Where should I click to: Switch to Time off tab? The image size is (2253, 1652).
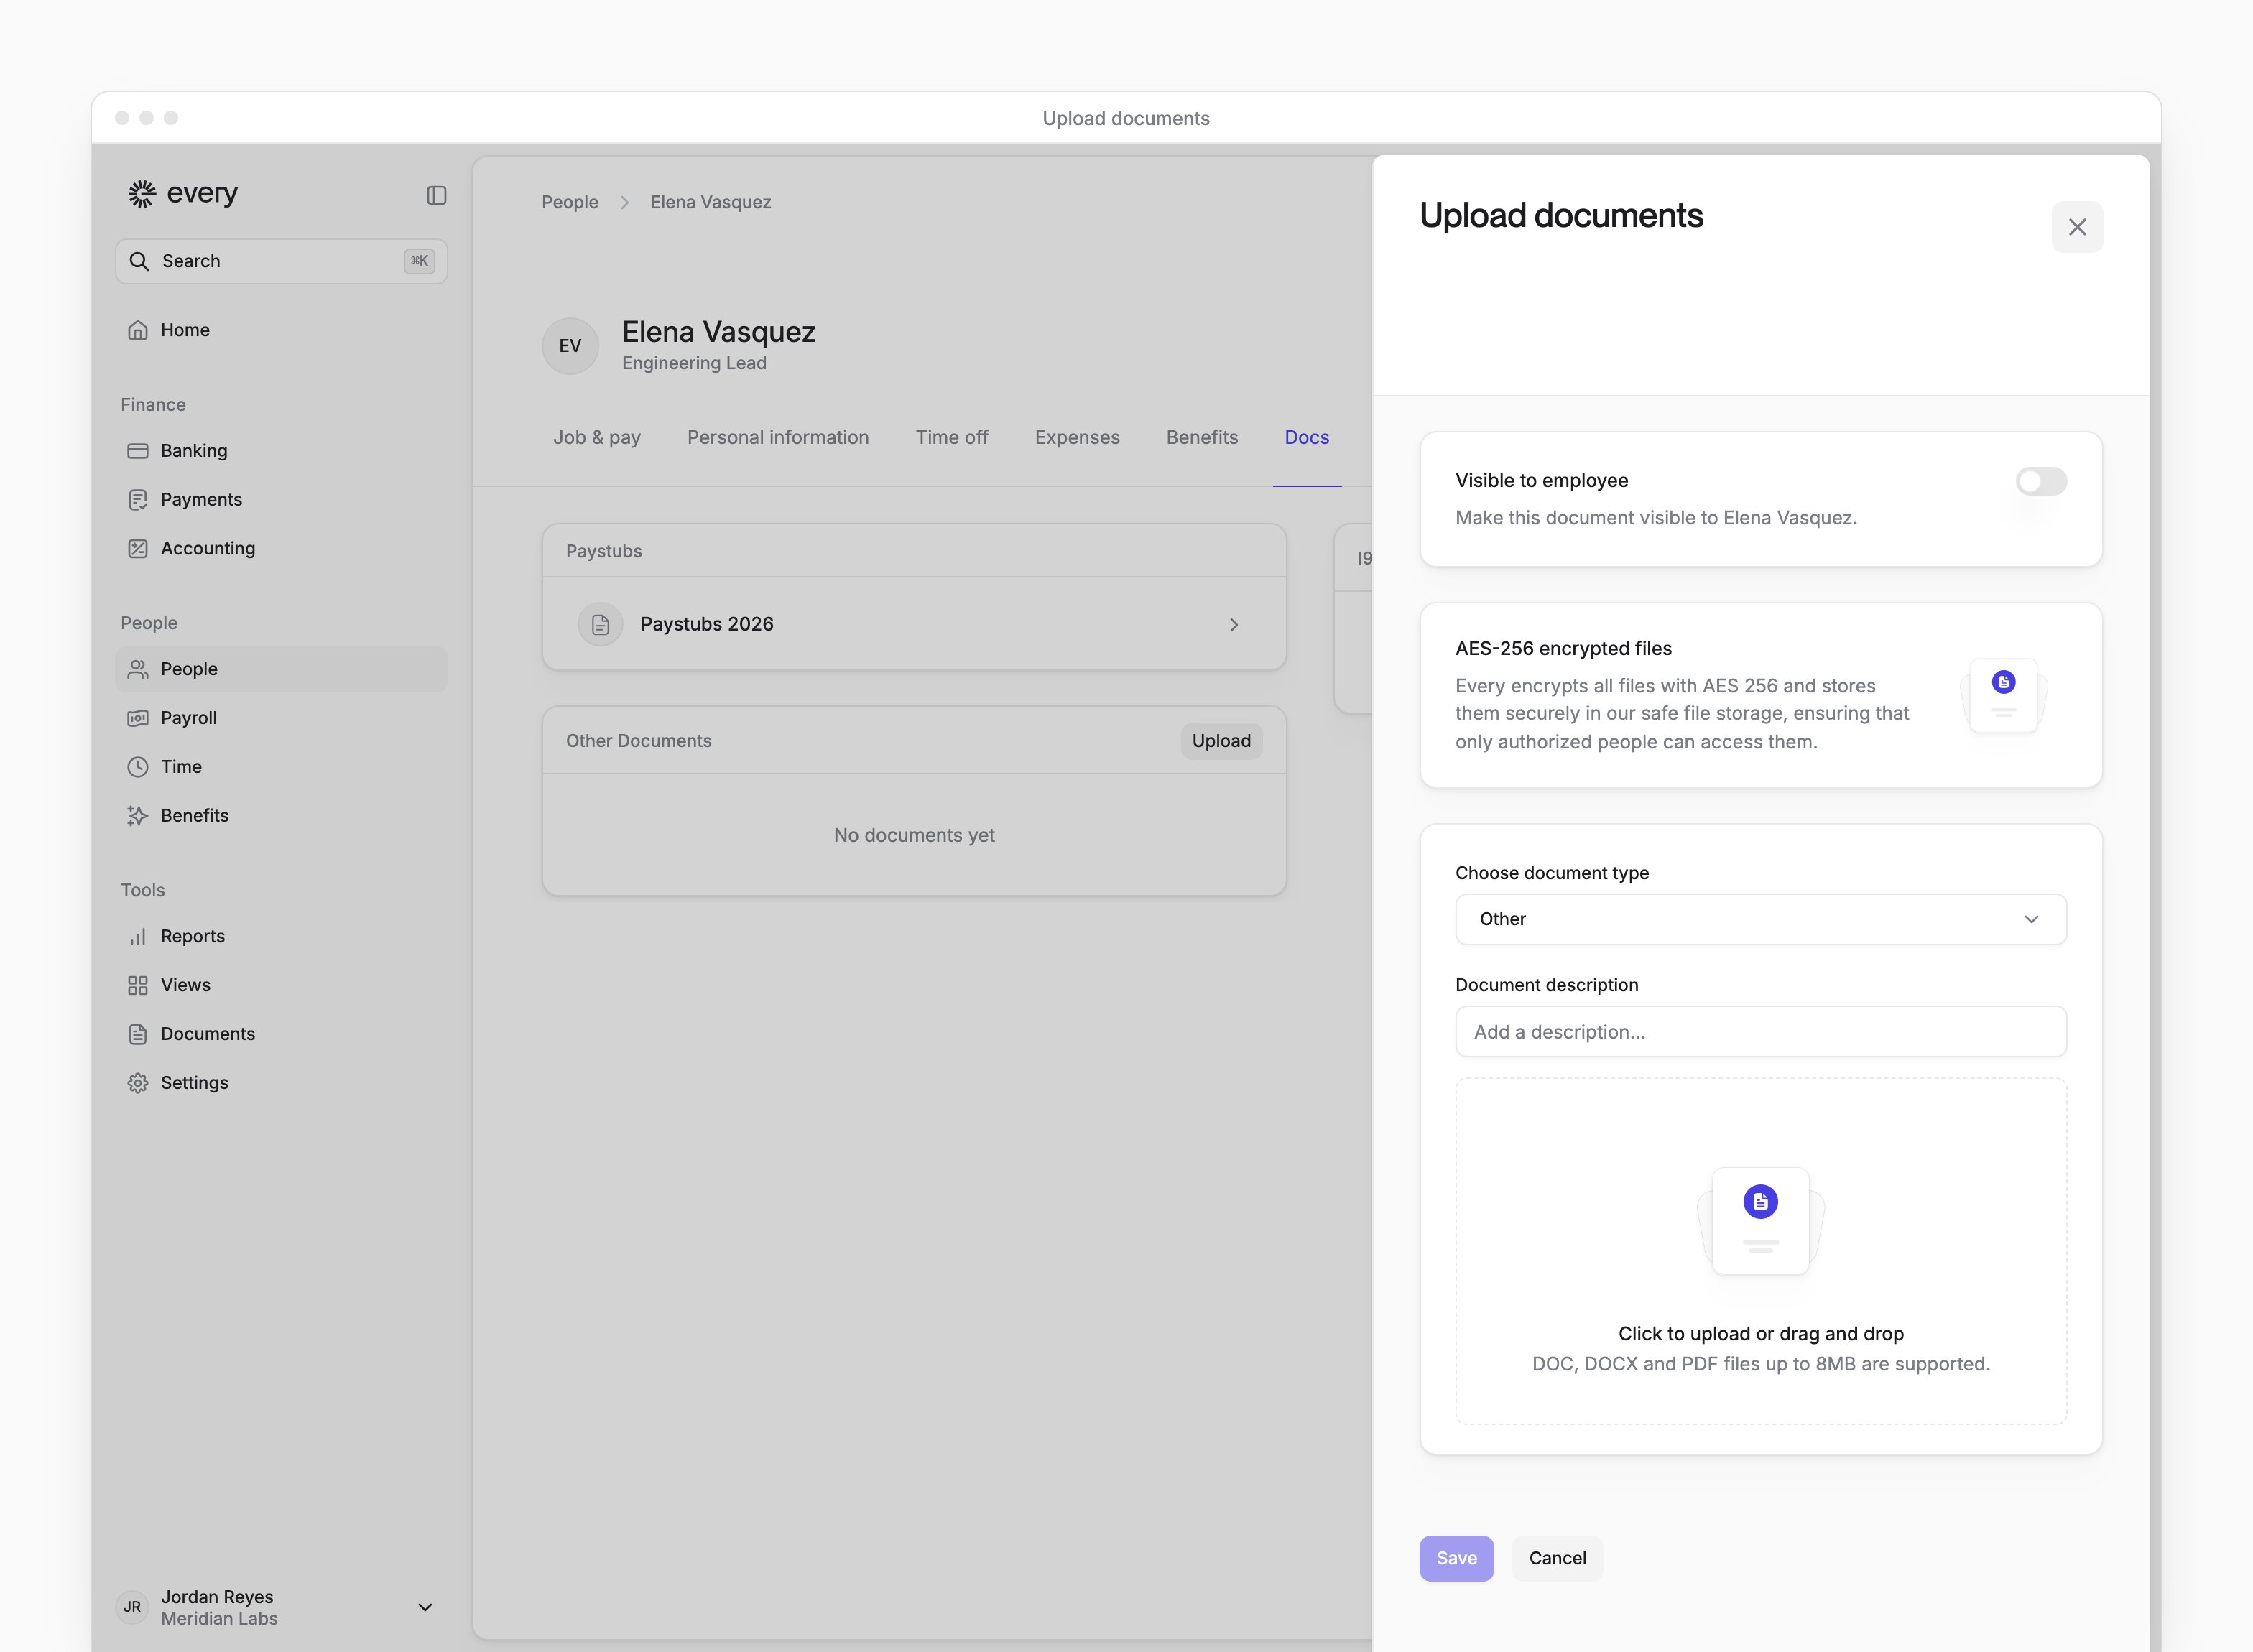(x=952, y=438)
